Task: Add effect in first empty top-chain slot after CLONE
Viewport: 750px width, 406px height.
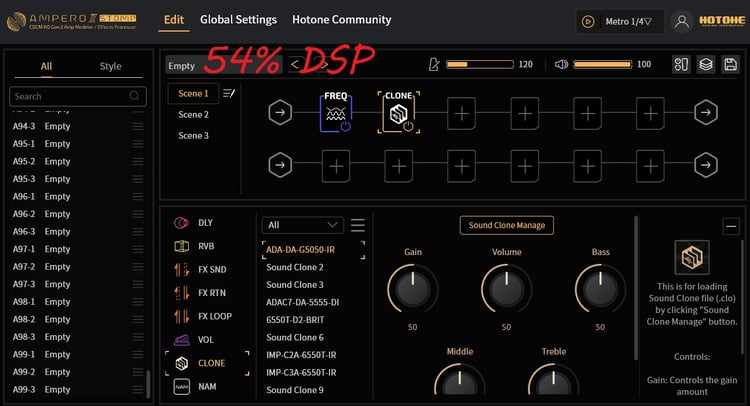Action: pos(462,113)
